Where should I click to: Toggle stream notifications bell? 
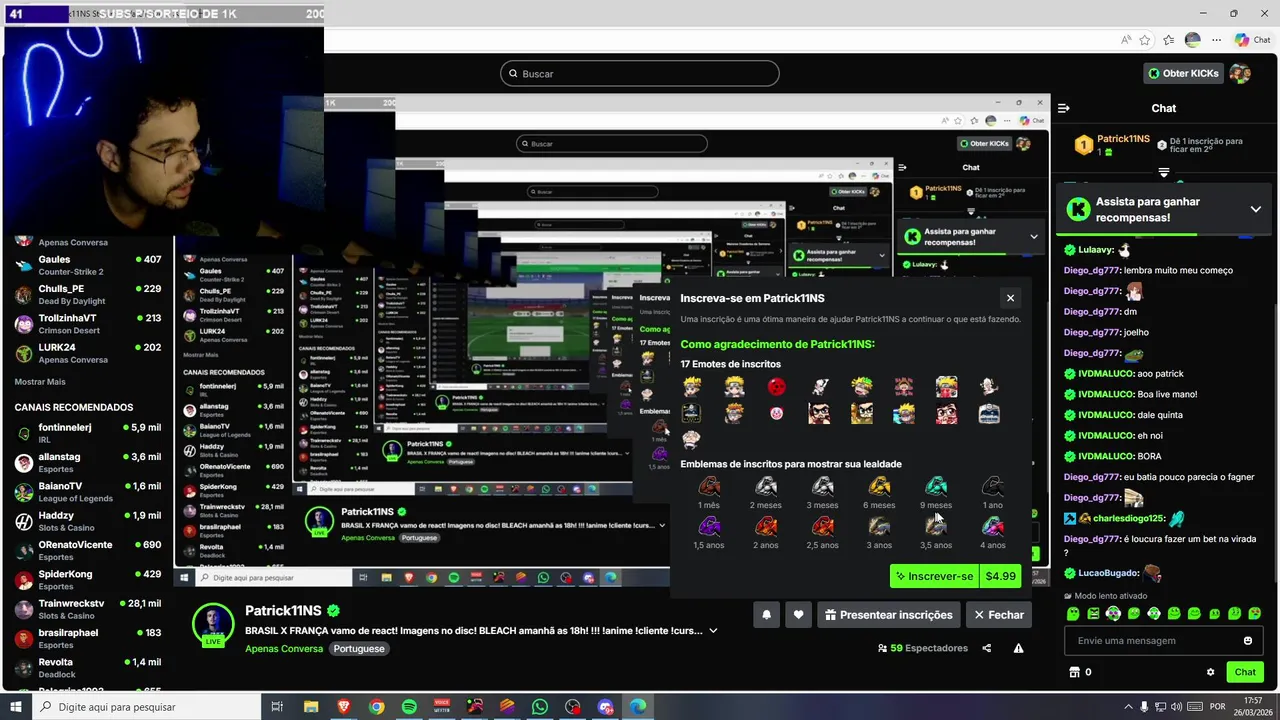[x=766, y=615]
